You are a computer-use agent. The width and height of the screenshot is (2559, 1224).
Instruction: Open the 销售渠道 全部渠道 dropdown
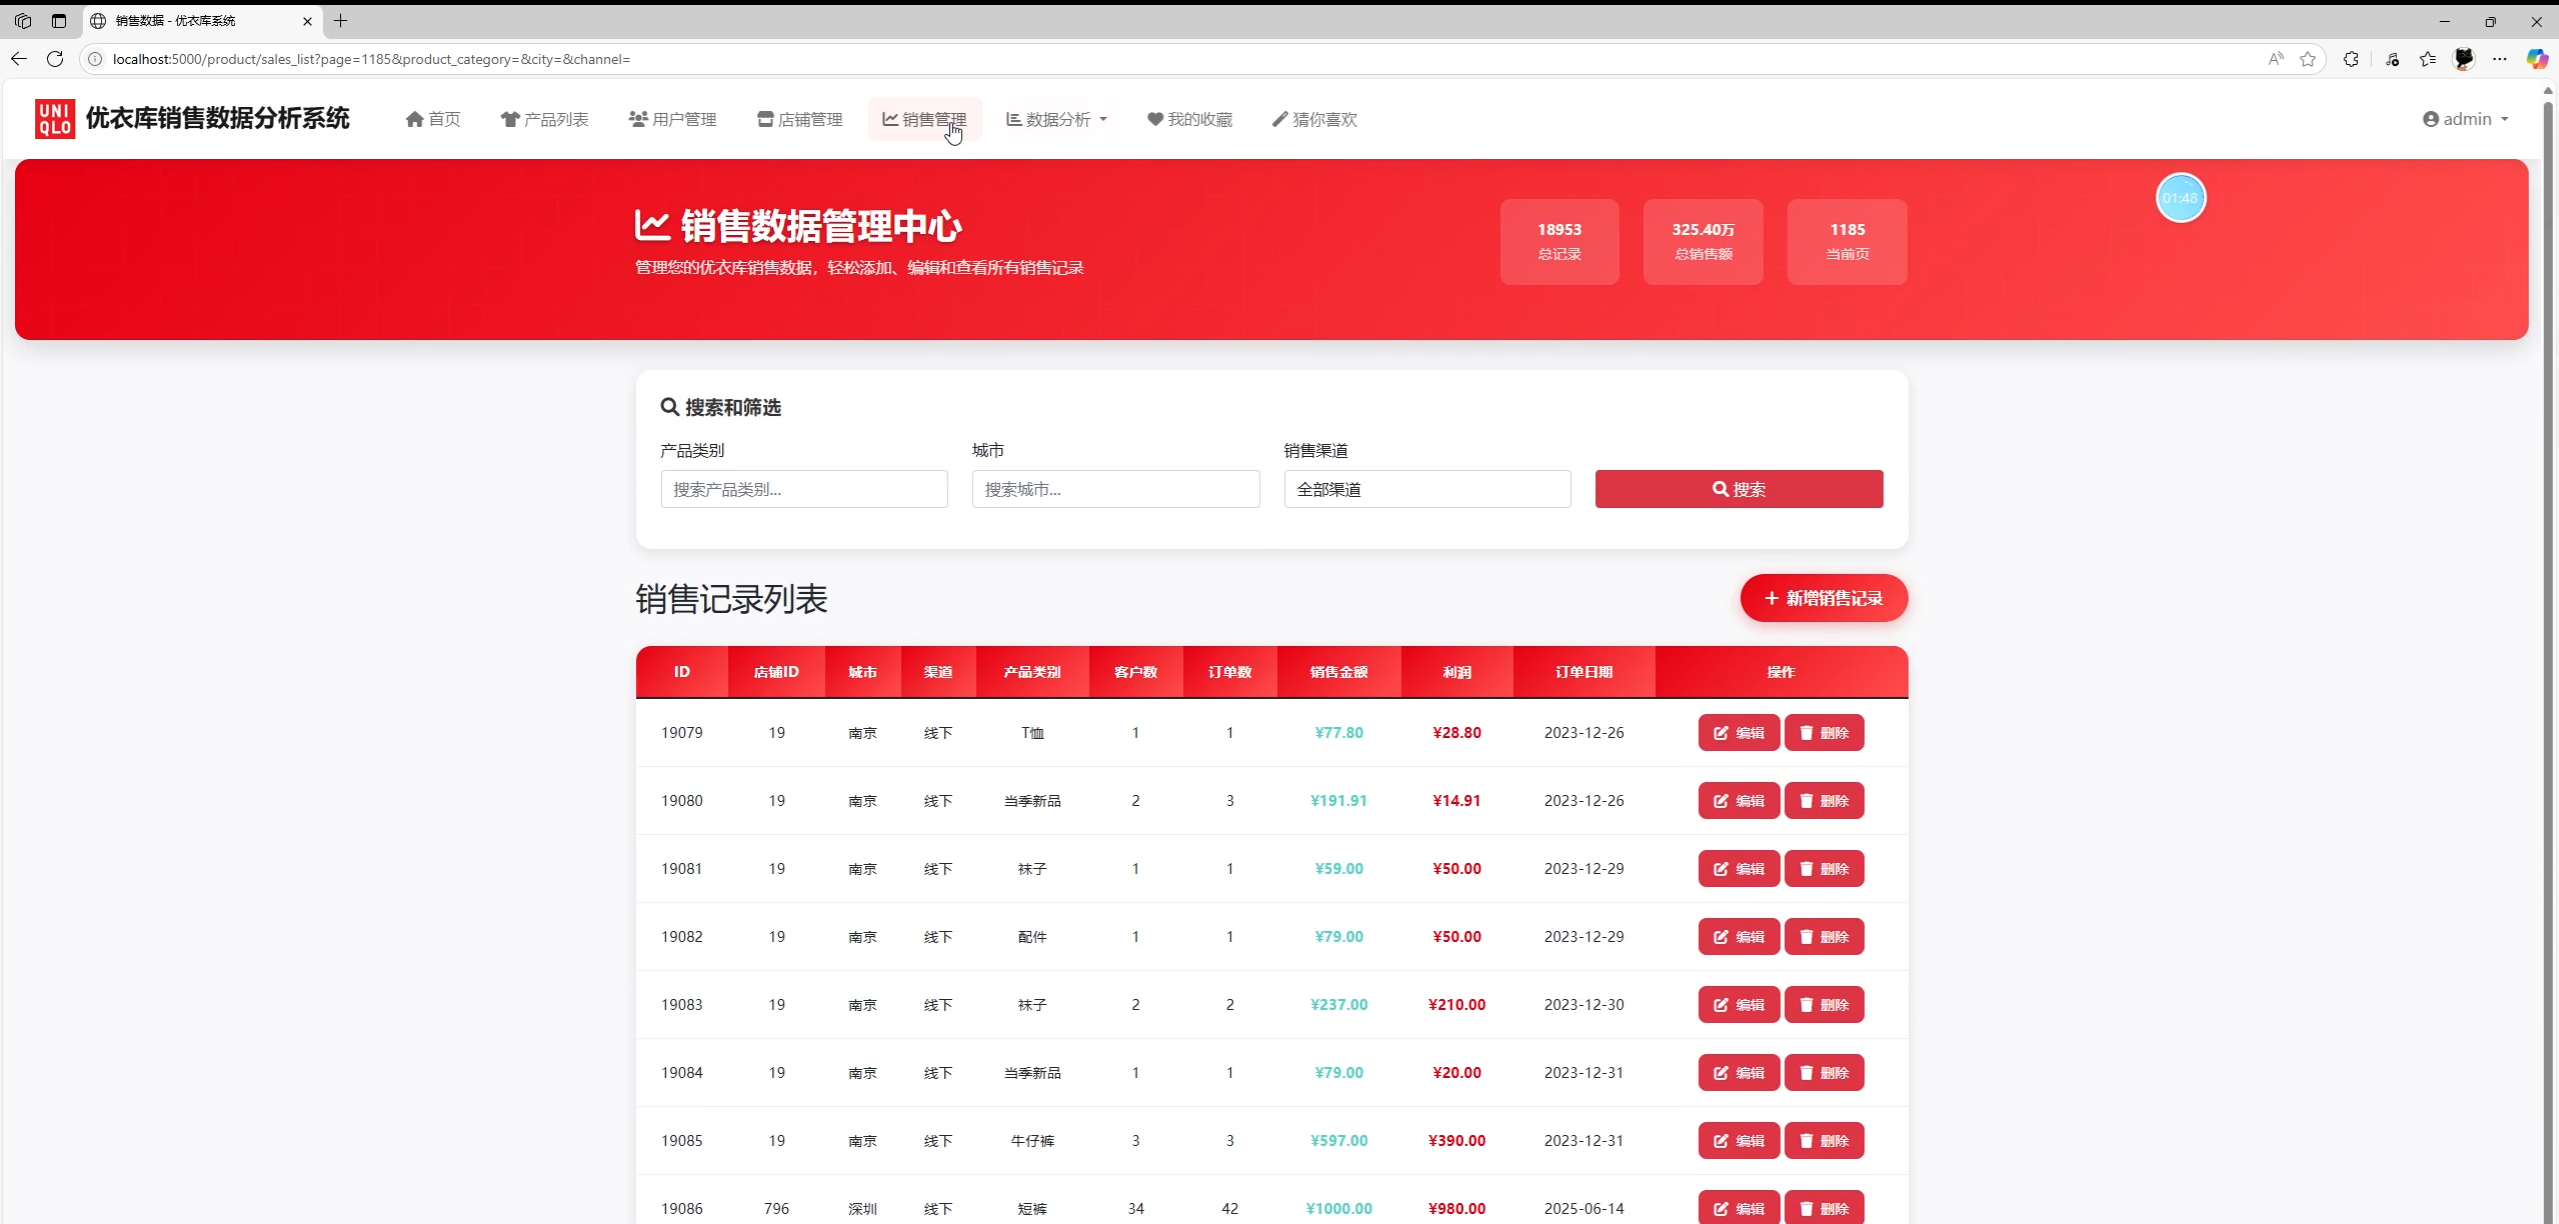tap(1427, 489)
